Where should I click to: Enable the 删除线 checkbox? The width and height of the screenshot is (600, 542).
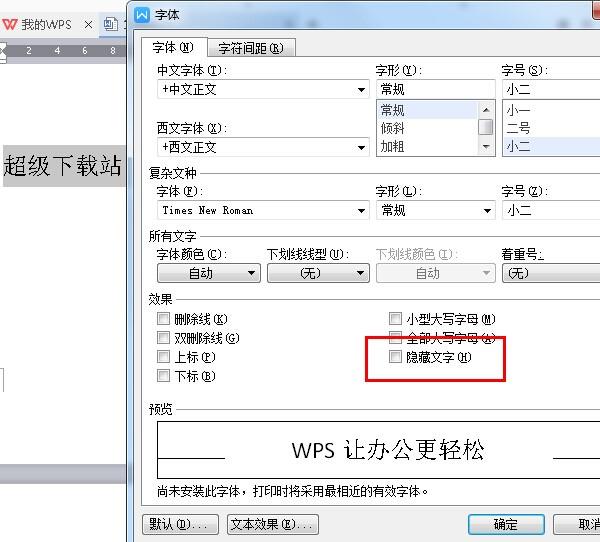pyautogui.click(x=163, y=318)
